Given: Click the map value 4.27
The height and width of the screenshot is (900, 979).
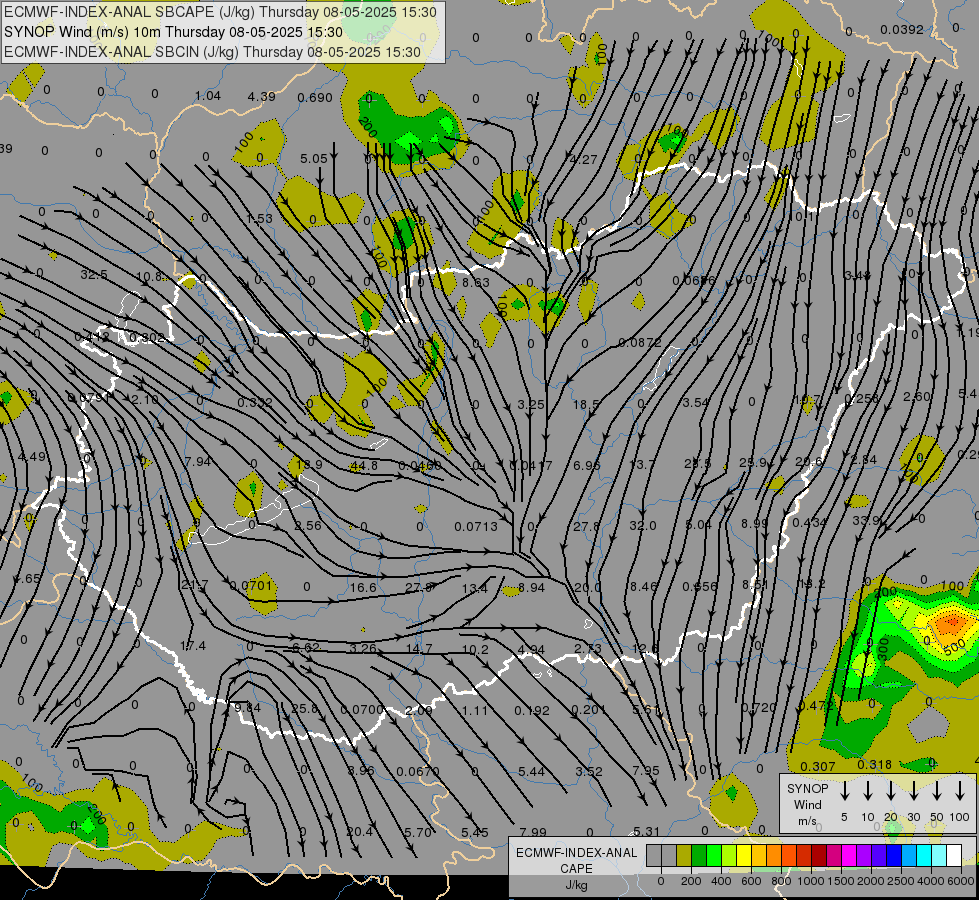Looking at the screenshot, I should click(x=584, y=159).
